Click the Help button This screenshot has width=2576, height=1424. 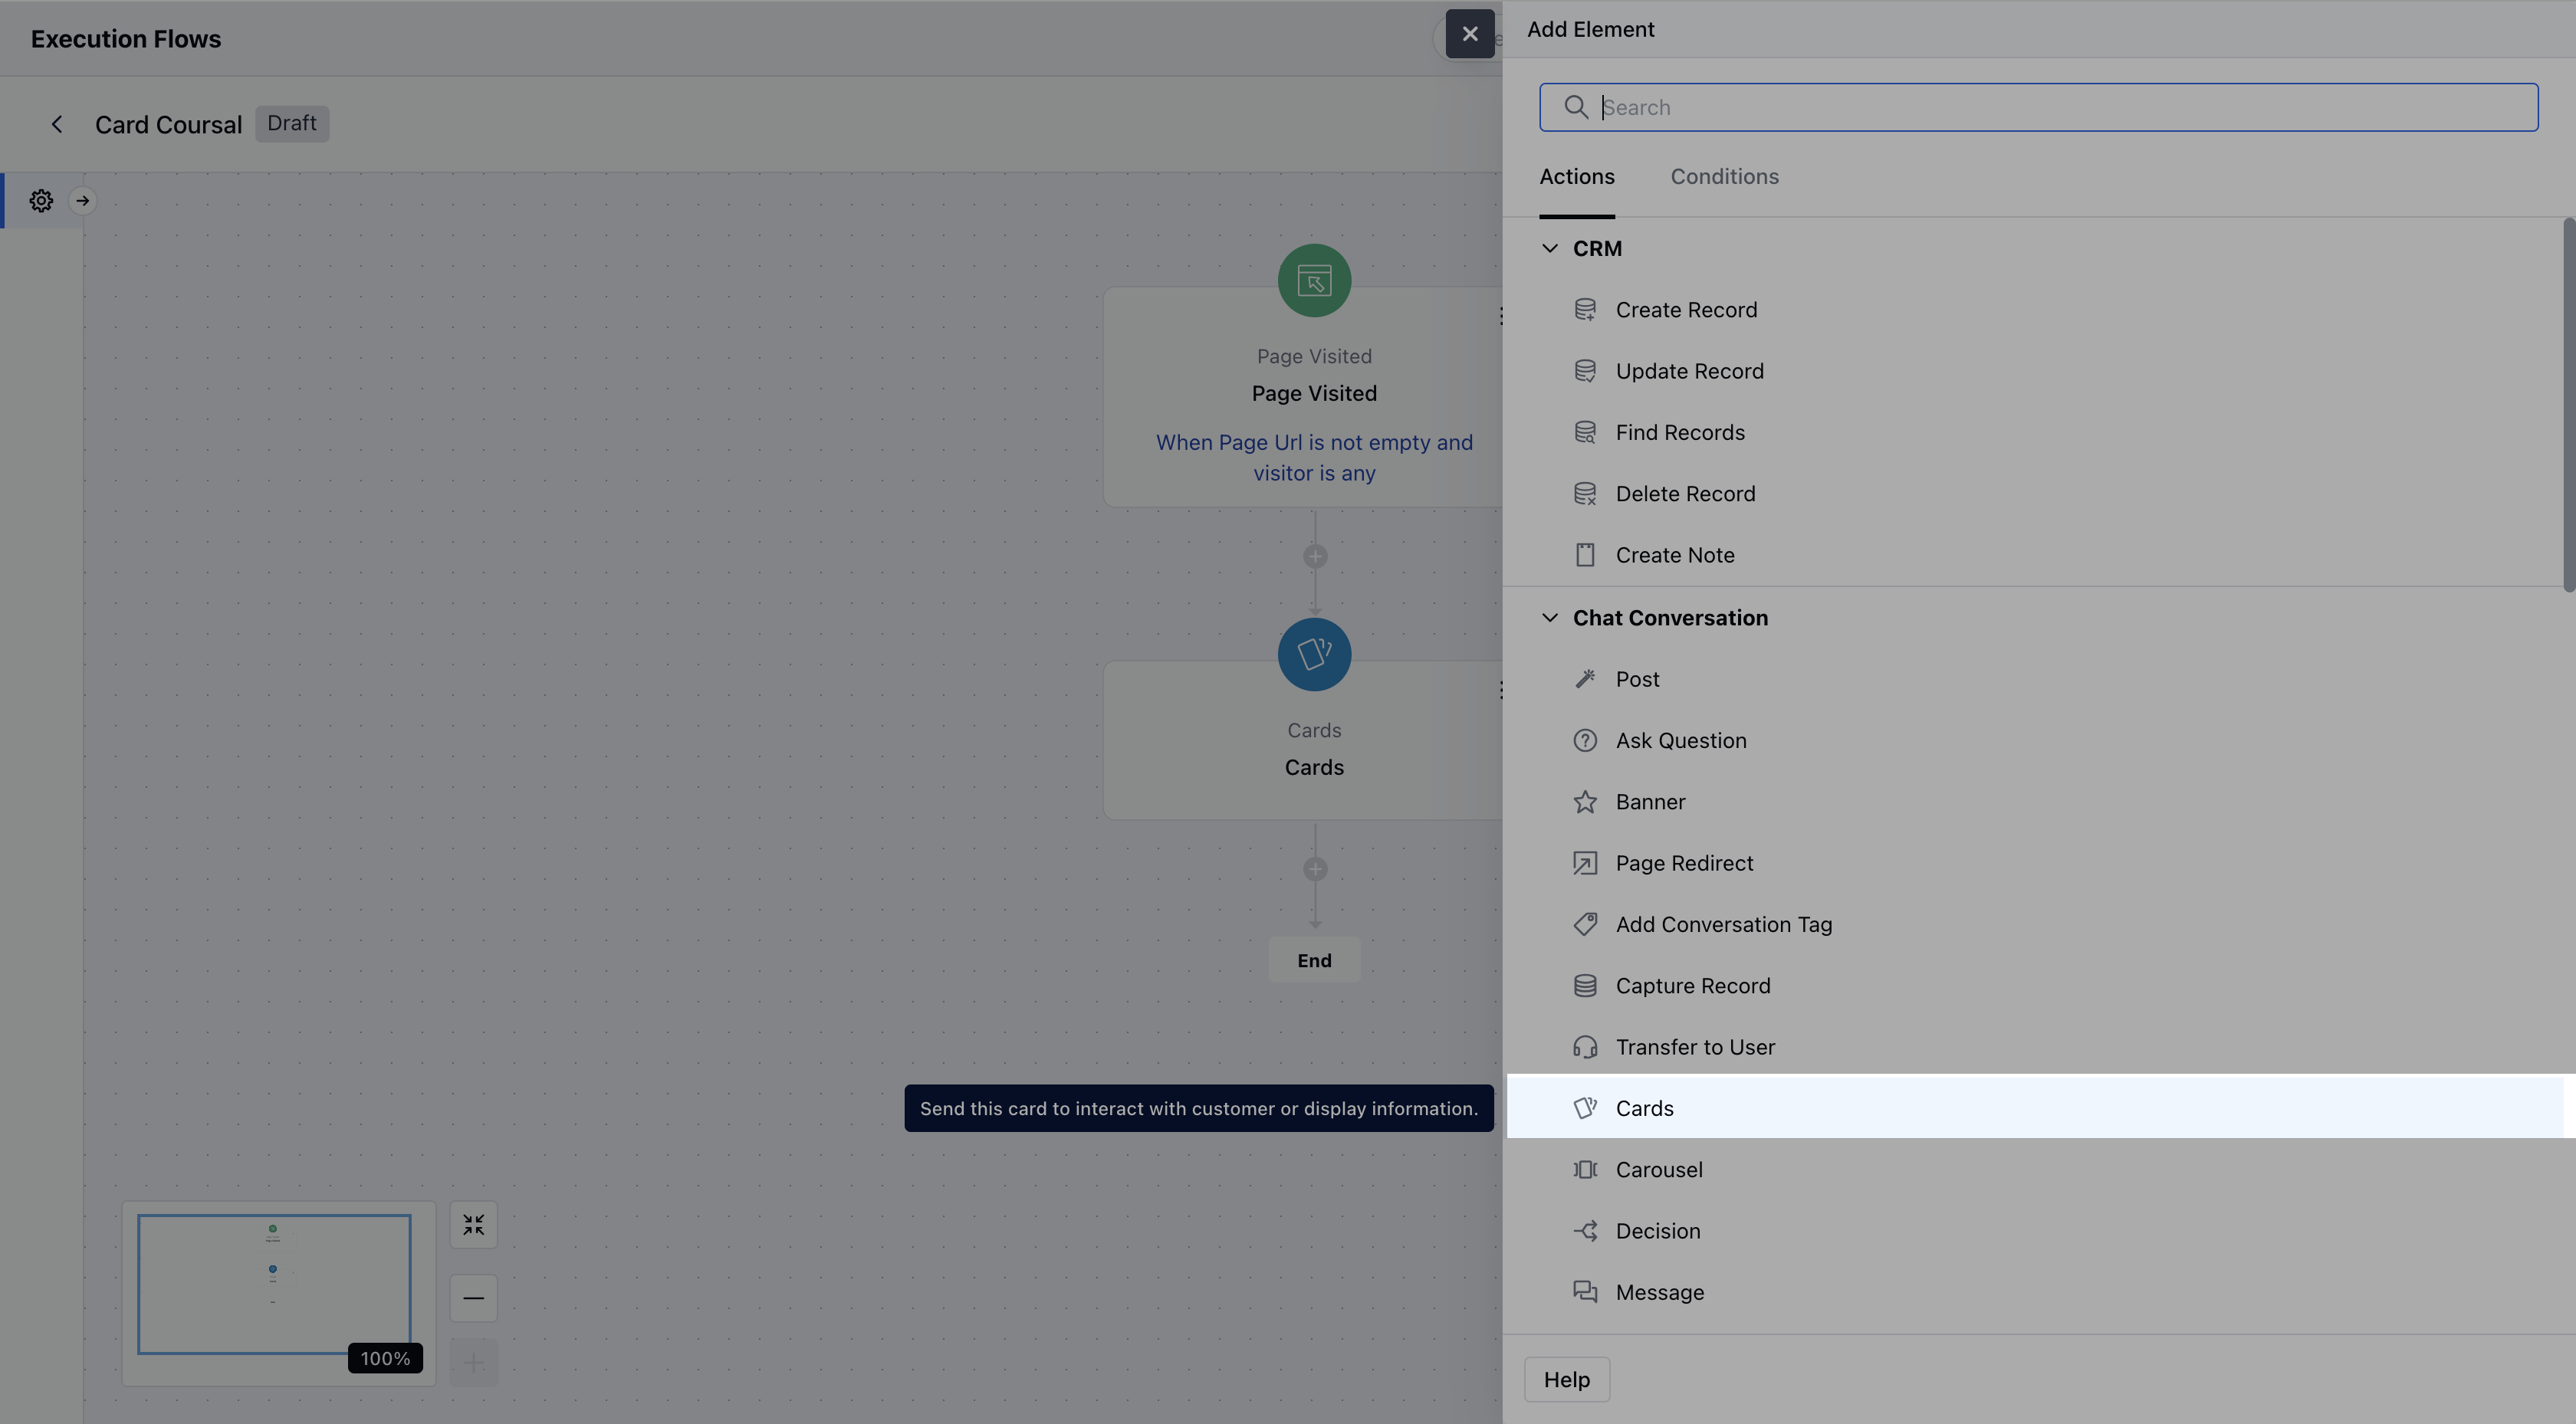(1566, 1380)
